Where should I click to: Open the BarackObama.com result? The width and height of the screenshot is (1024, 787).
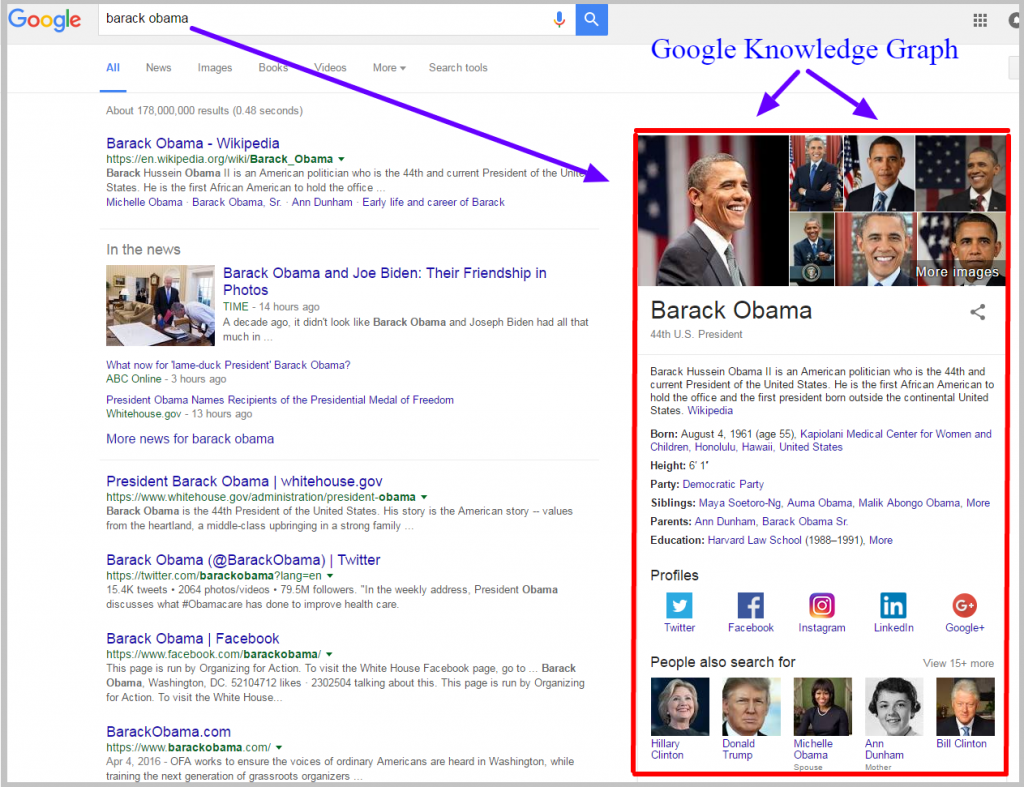tap(168, 732)
